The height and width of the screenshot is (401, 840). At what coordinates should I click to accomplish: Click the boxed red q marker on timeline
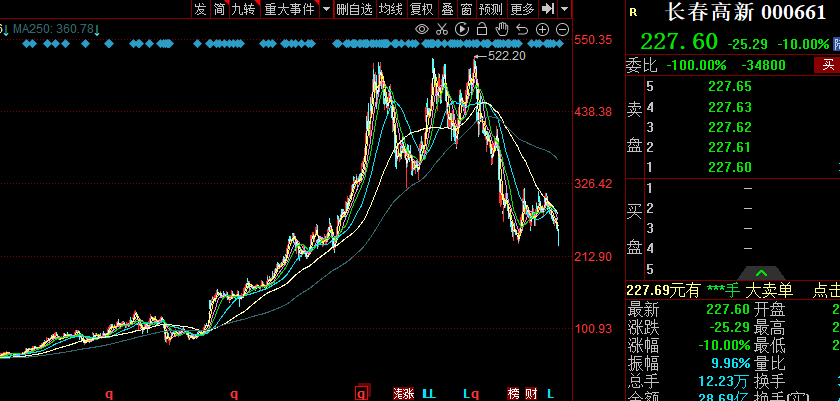363,394
